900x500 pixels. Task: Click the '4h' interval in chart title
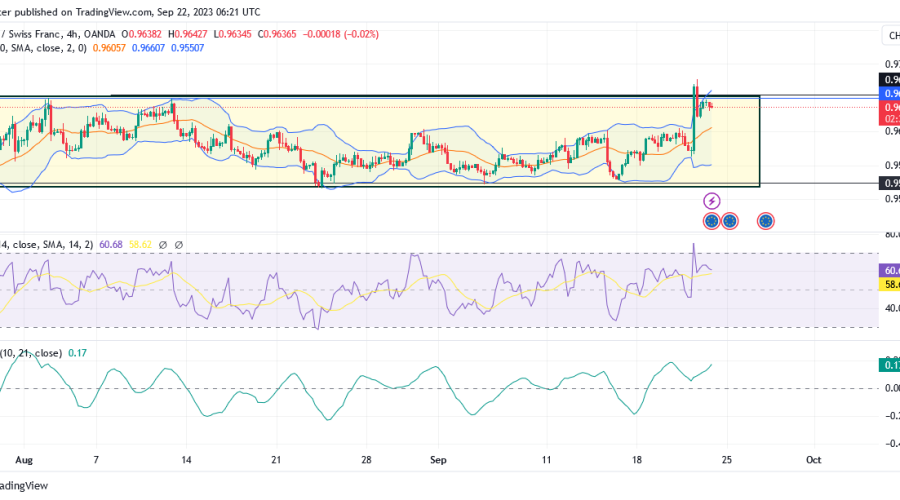(x=72, y=34)
